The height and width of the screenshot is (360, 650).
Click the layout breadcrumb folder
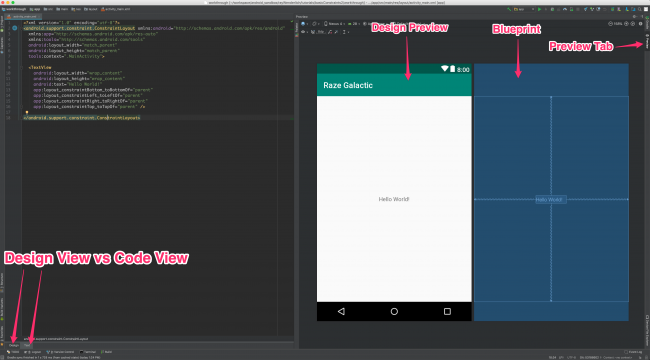[91, 9]
